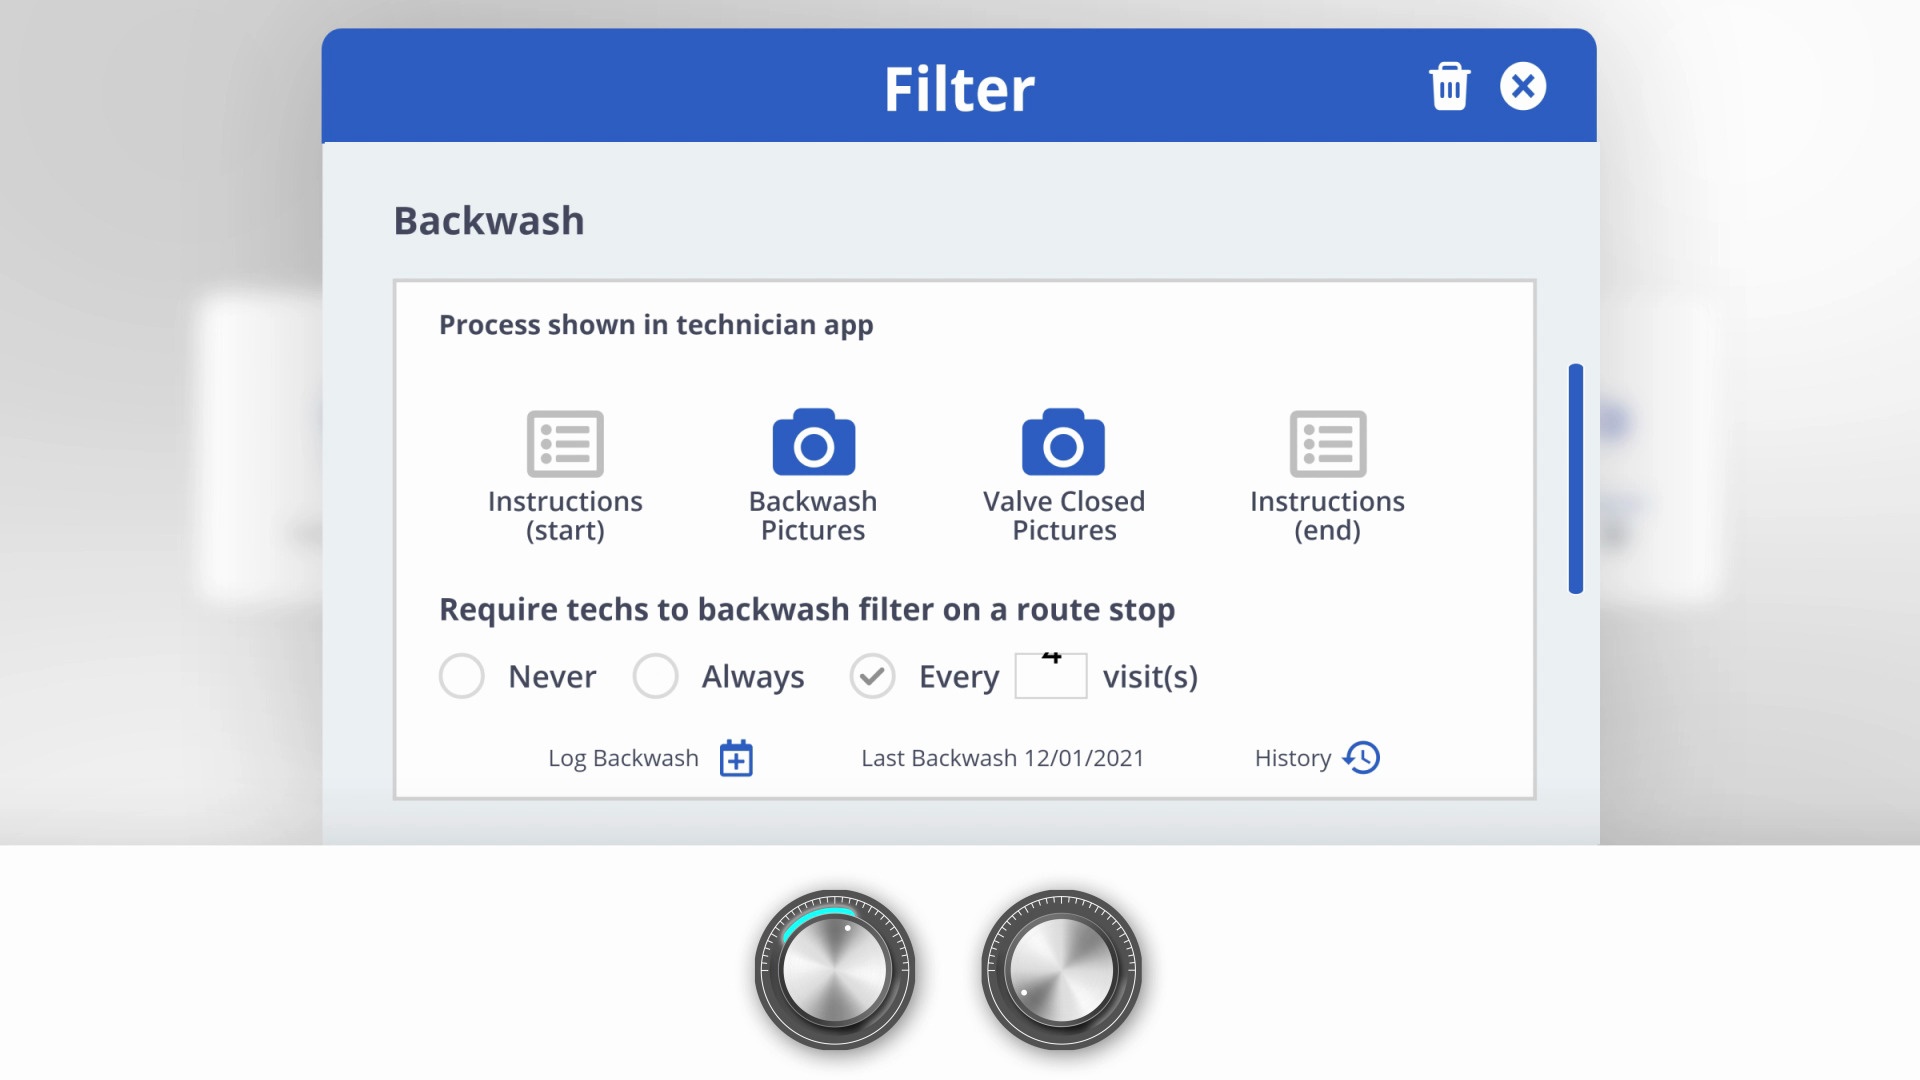
Task: Toggle the Every visit(s) checked option
Action: (x=872, y=676)
